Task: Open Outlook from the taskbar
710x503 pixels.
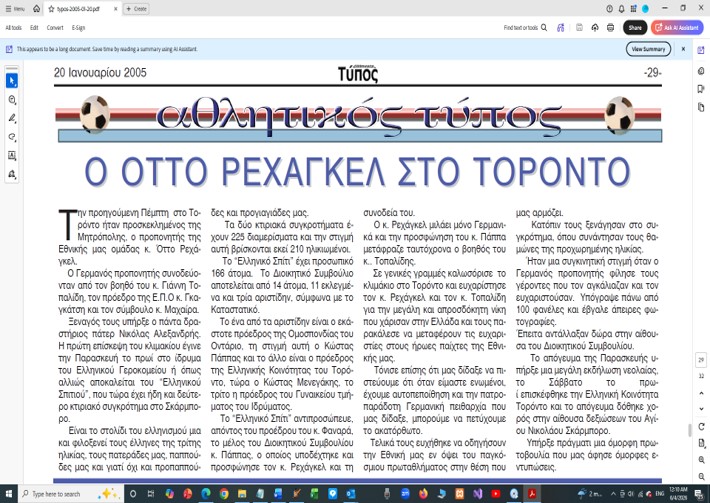Action: 350,493
